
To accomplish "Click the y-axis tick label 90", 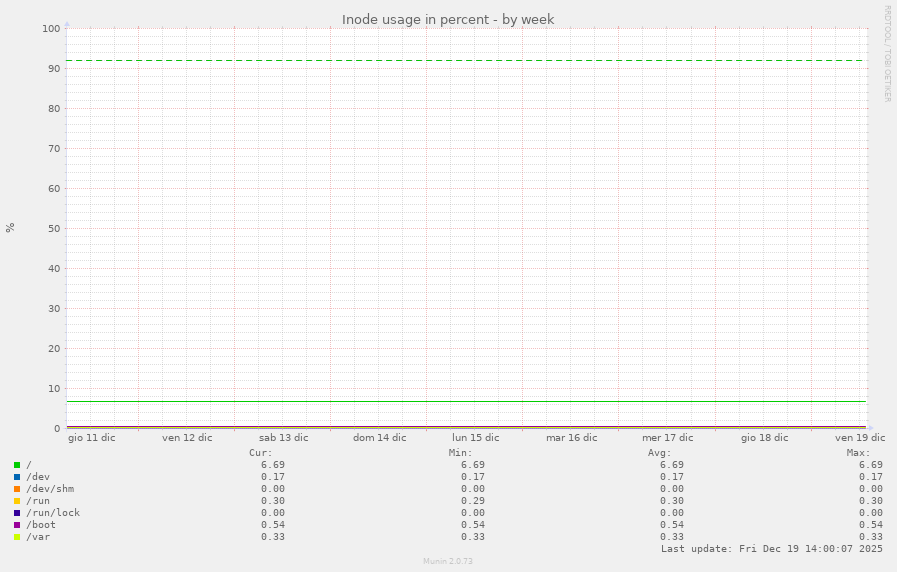I will click(x=54, y=69).
